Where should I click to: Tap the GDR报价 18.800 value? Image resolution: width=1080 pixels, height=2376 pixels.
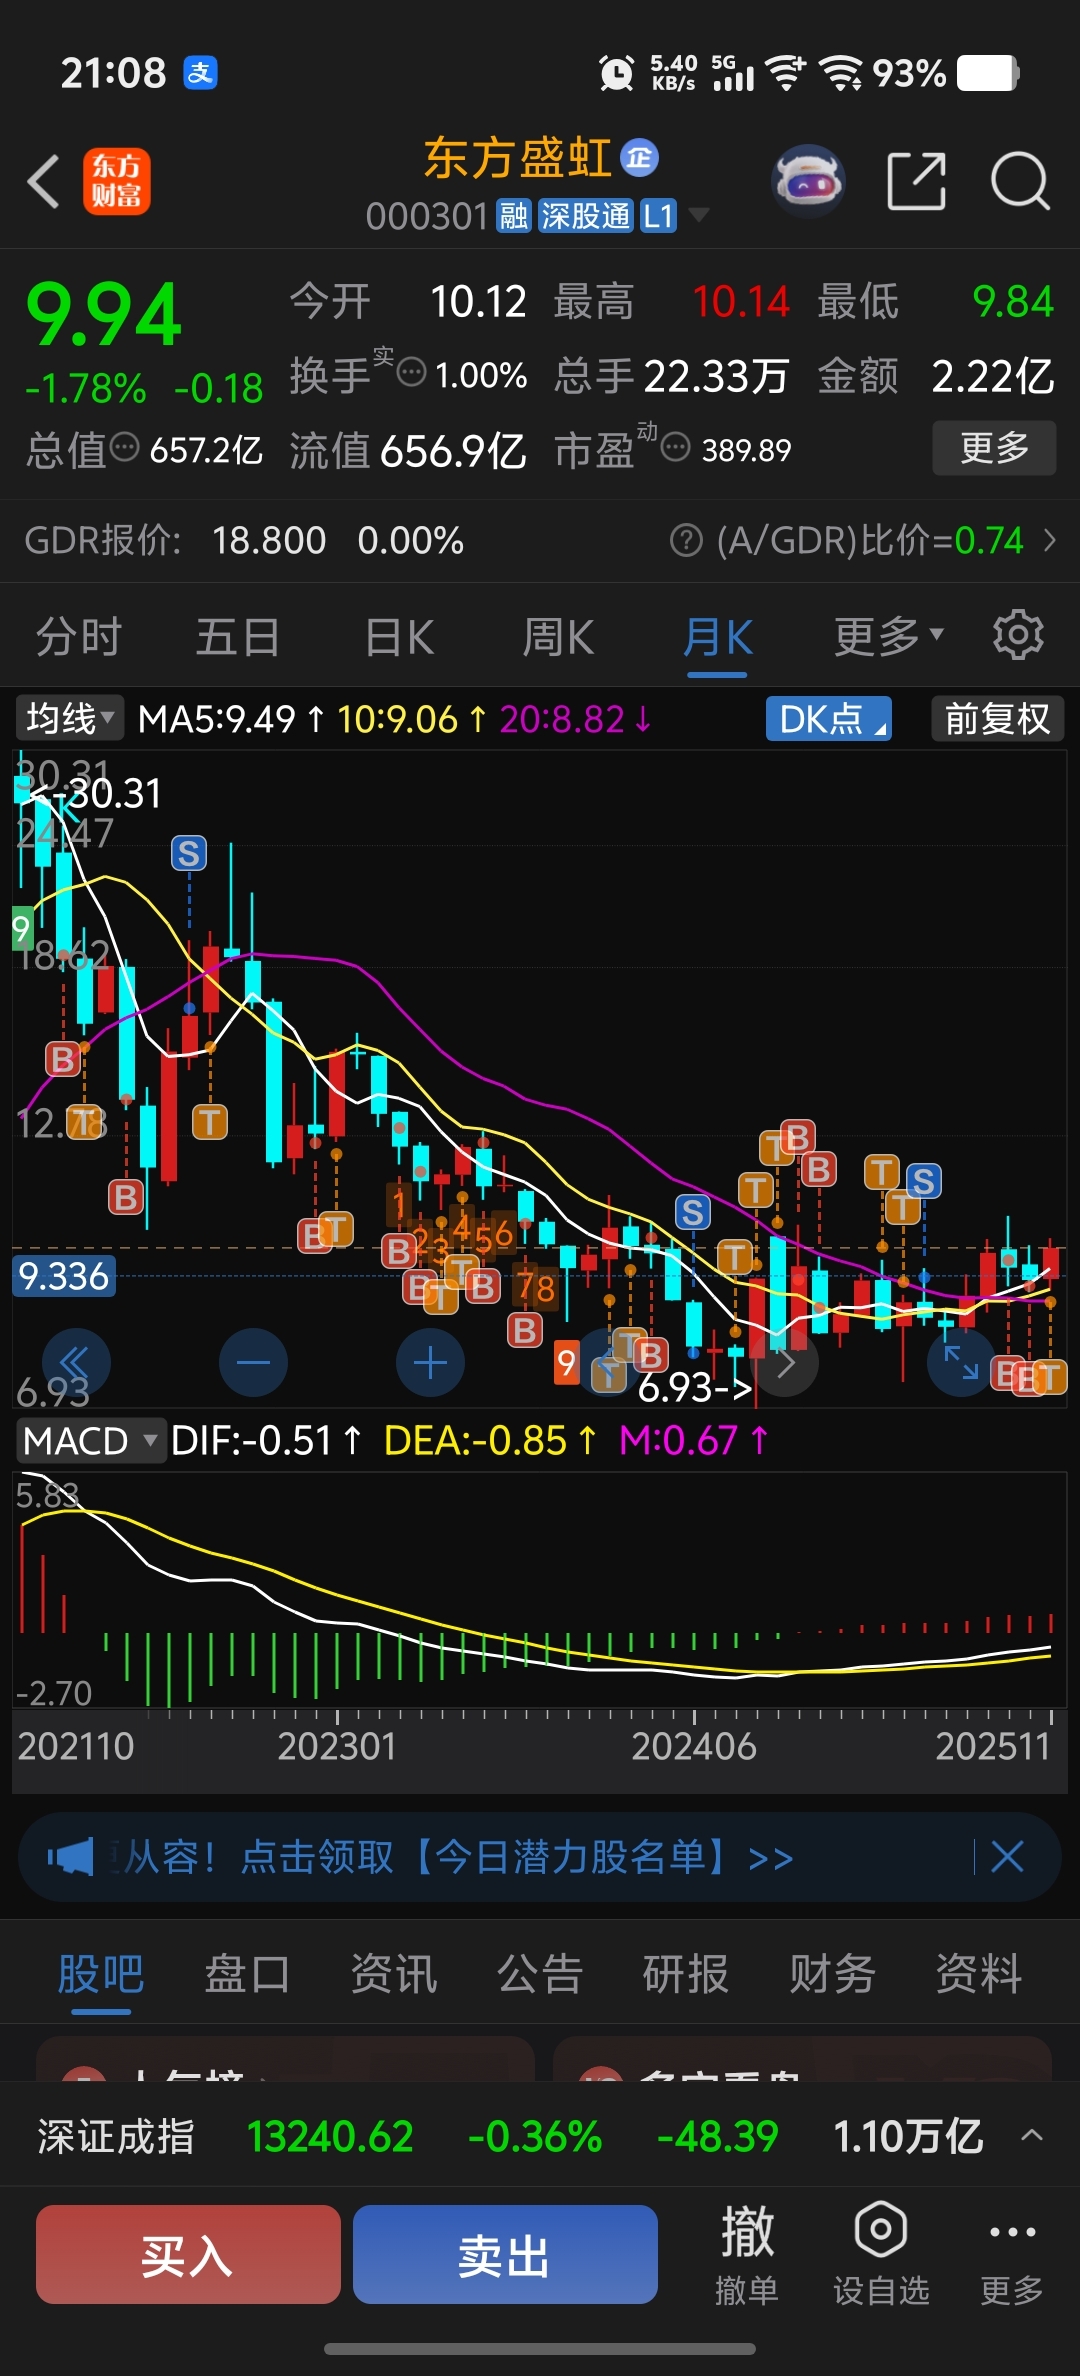[x=269, y=541]
